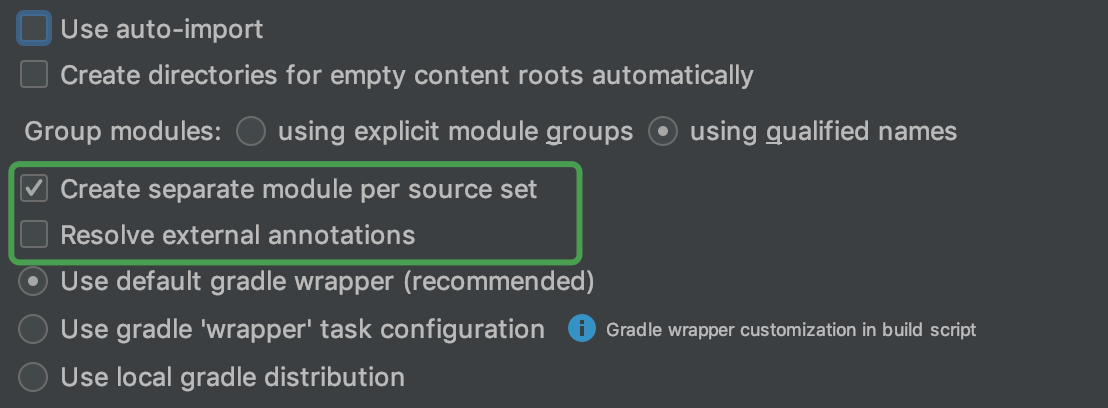Select the using qualified names radio button
Screen dimensions: 1108x408
(x=663, y=131)
